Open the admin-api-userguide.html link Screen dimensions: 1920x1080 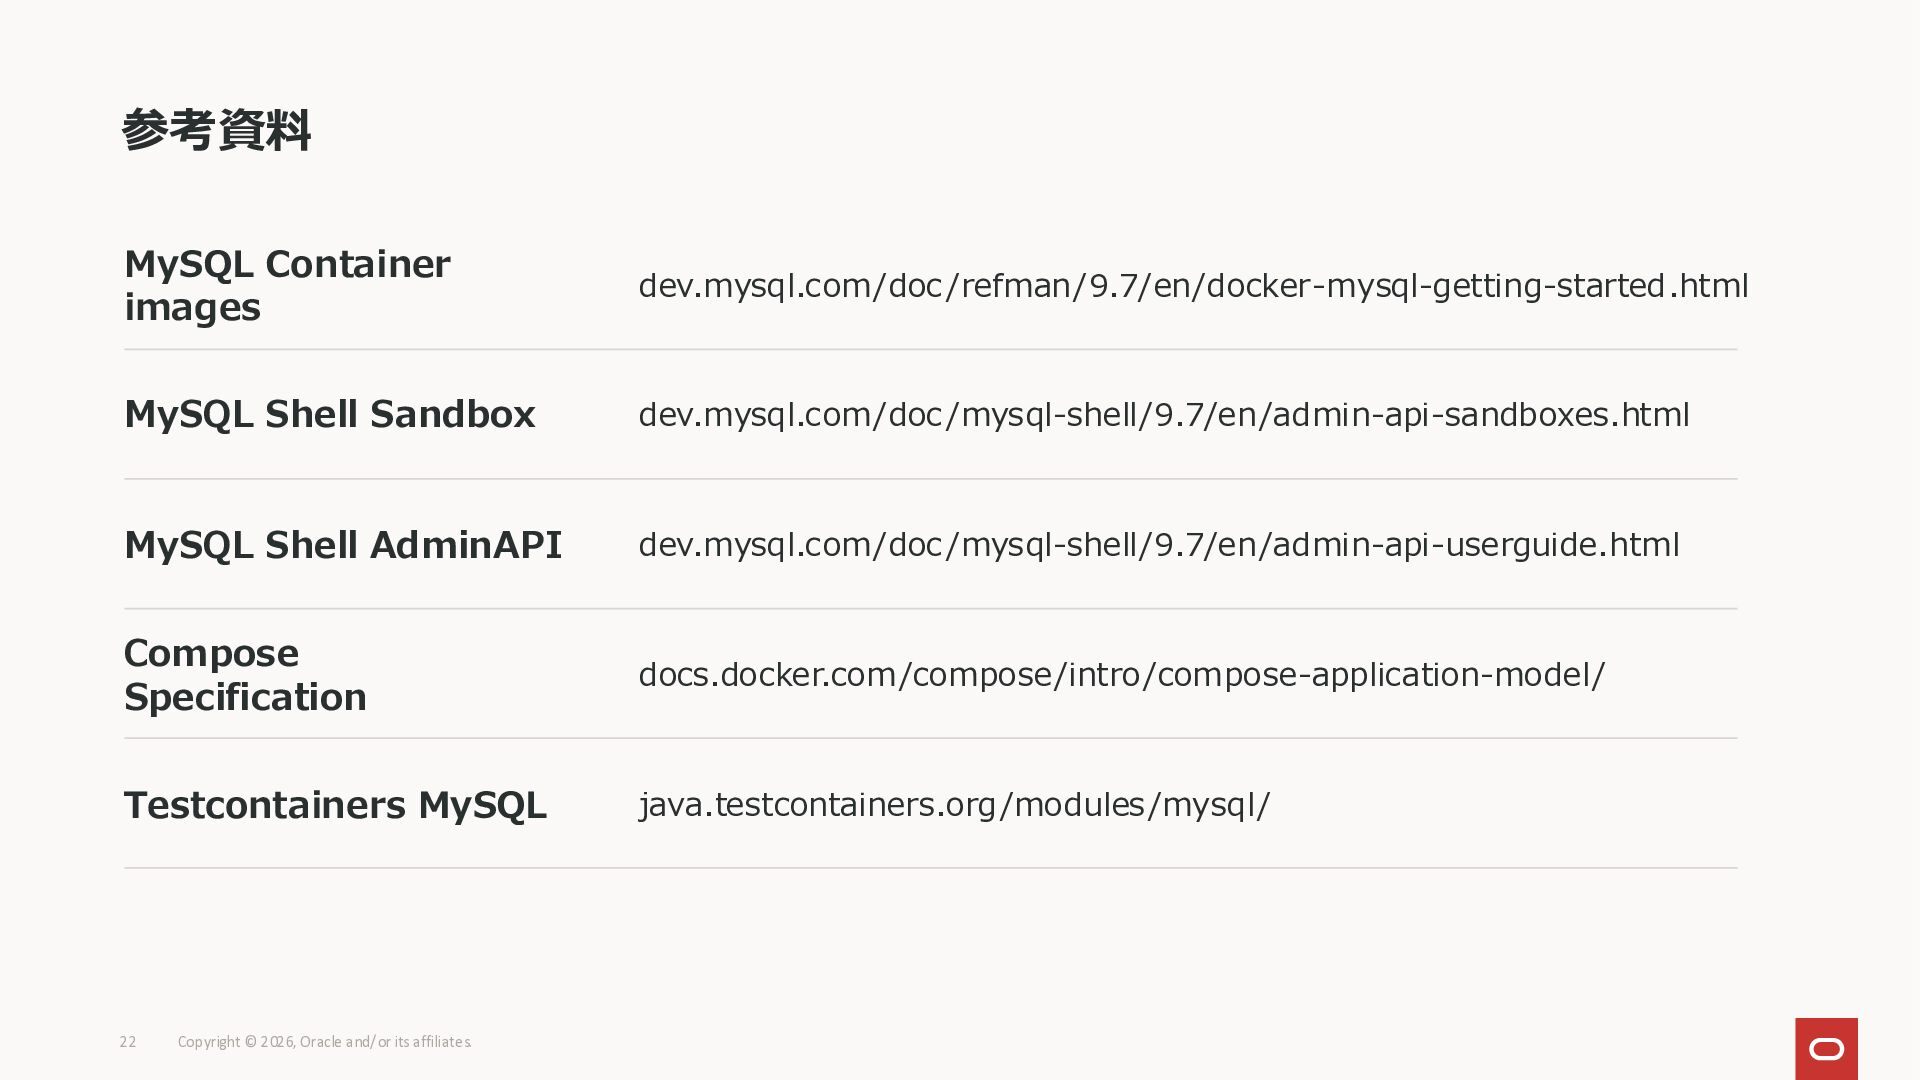(x=1159, y=545)
